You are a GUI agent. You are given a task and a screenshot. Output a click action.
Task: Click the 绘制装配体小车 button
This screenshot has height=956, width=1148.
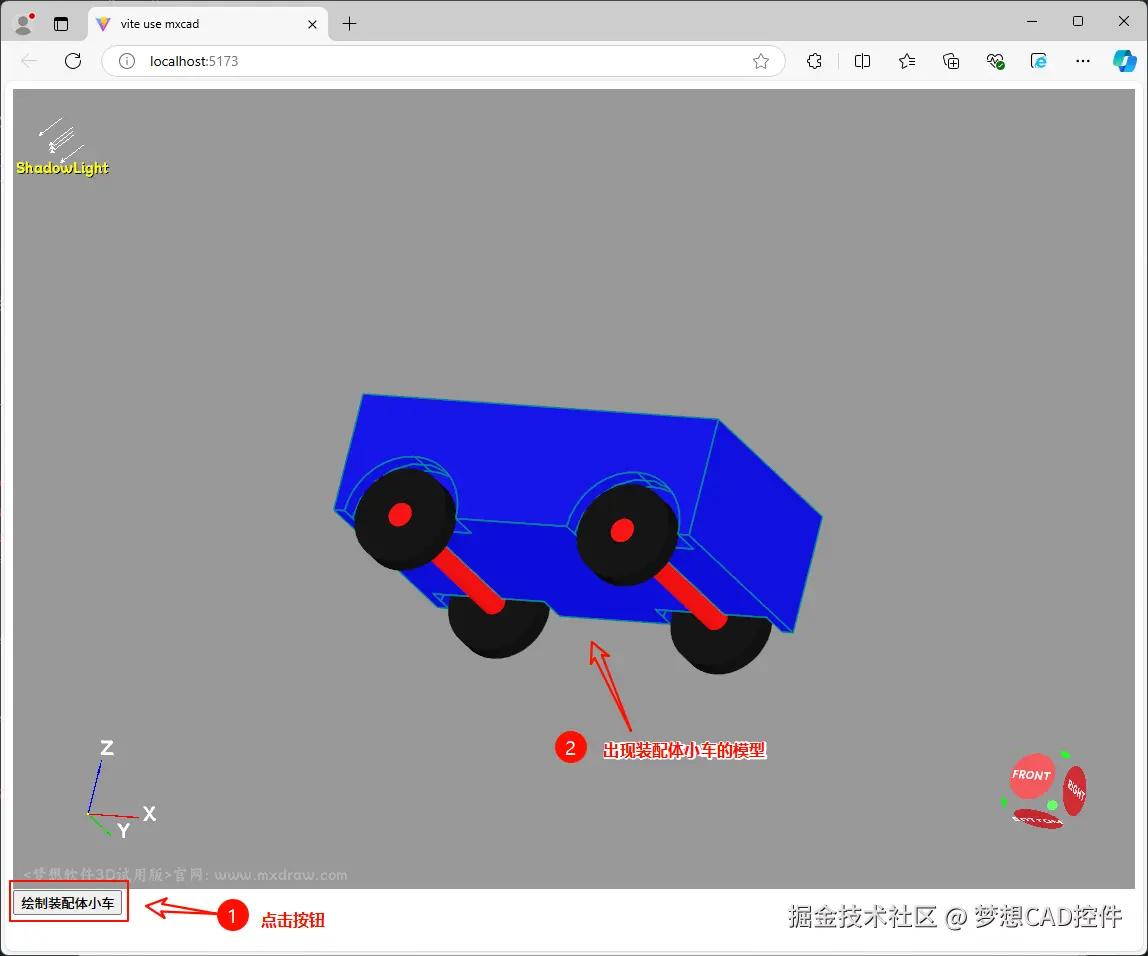coord(67,902)
